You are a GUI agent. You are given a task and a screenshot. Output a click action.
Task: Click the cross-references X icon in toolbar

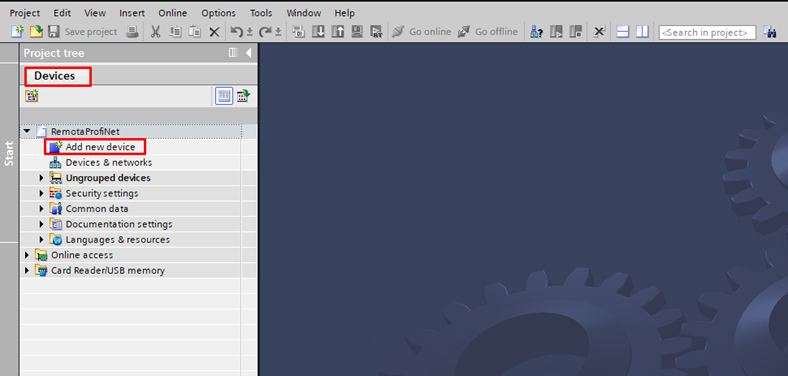(x=599, y=32)
